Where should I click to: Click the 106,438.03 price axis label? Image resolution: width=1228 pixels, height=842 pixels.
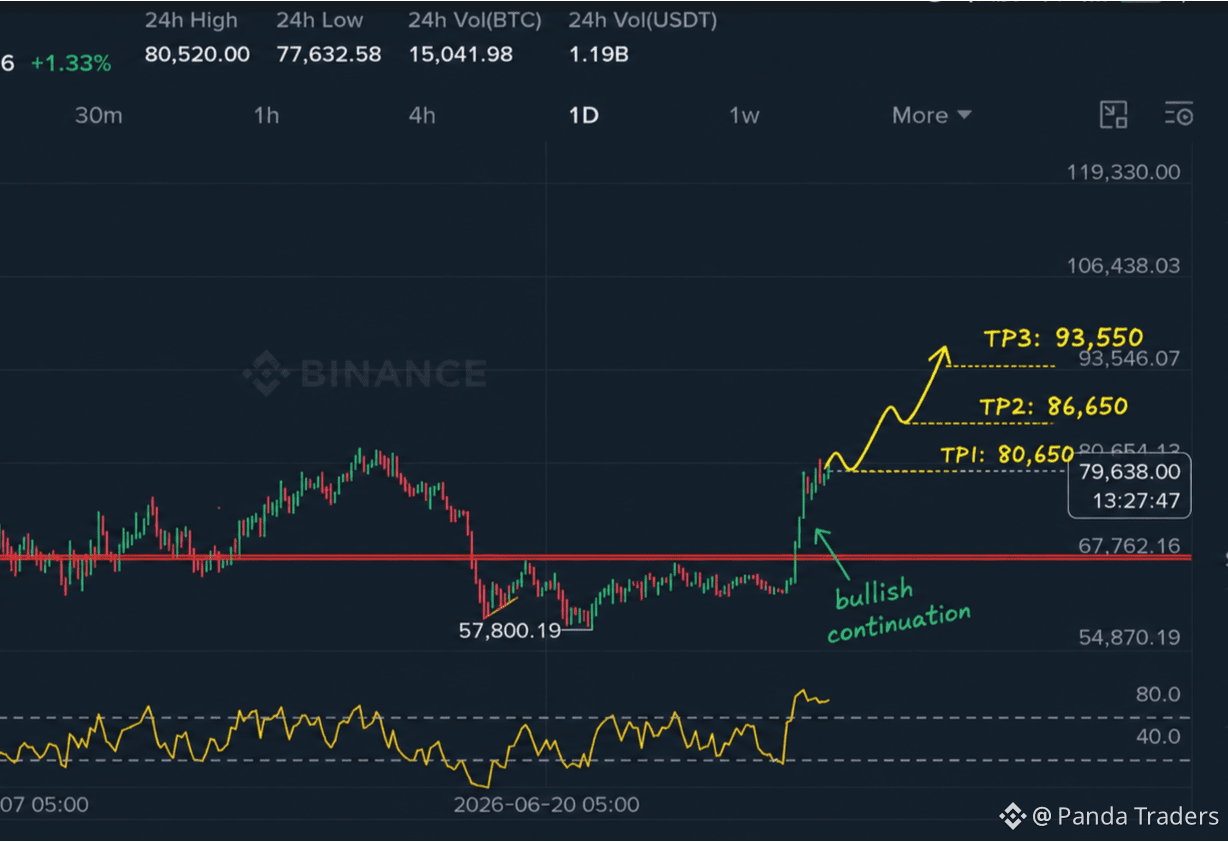pos(1124,266)
